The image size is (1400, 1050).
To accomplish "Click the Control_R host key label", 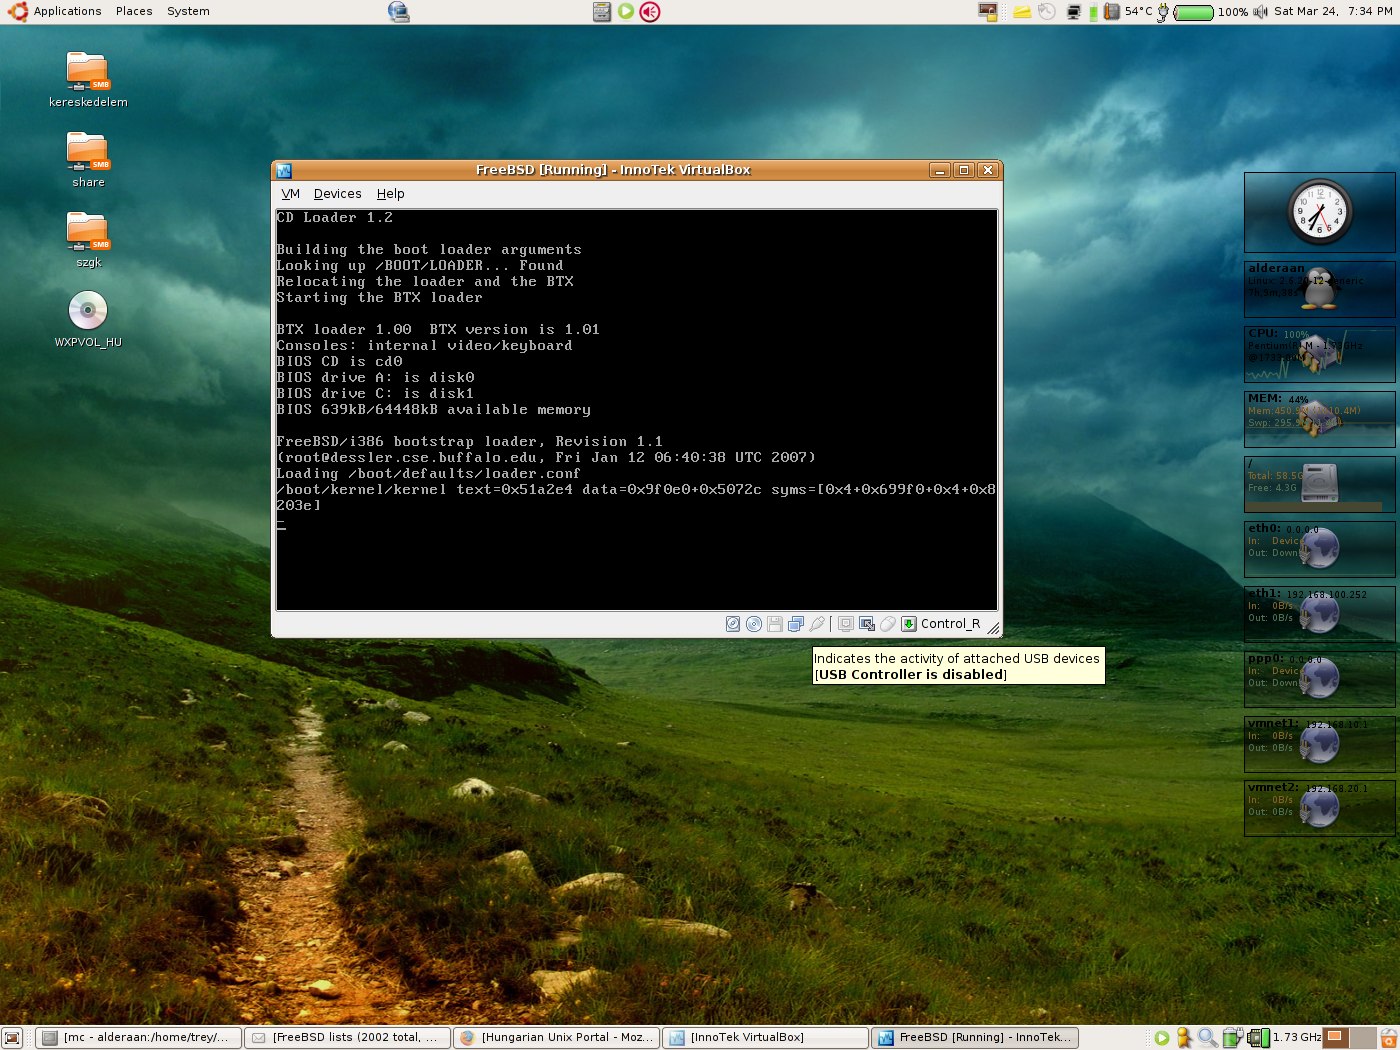I will (x=950, y=624).
